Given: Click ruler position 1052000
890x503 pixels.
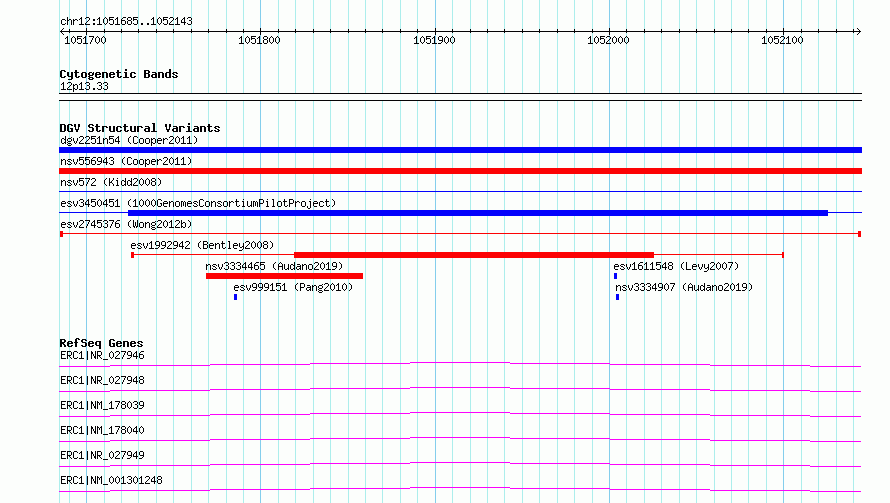Looking at the screenshot, I should pos(608,40).
